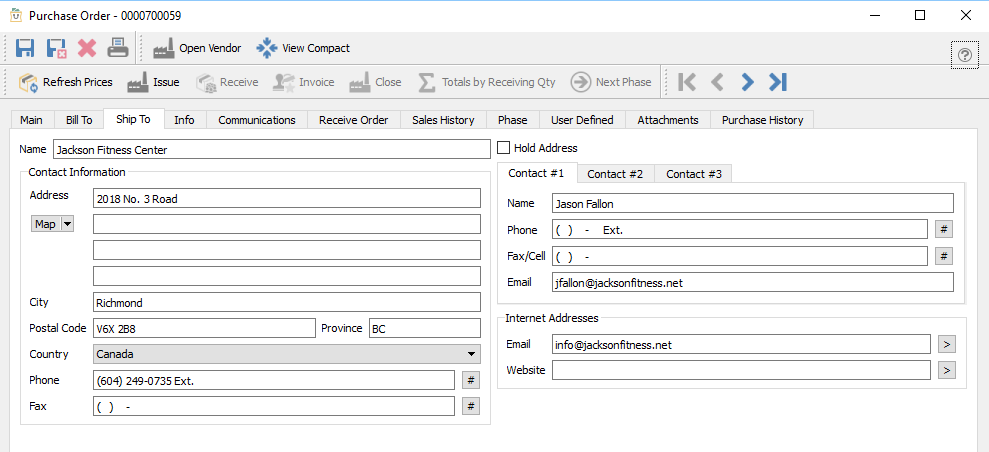Click the Save disk icon
This screenshot has width=989, height=452.
tap(26, 48)
